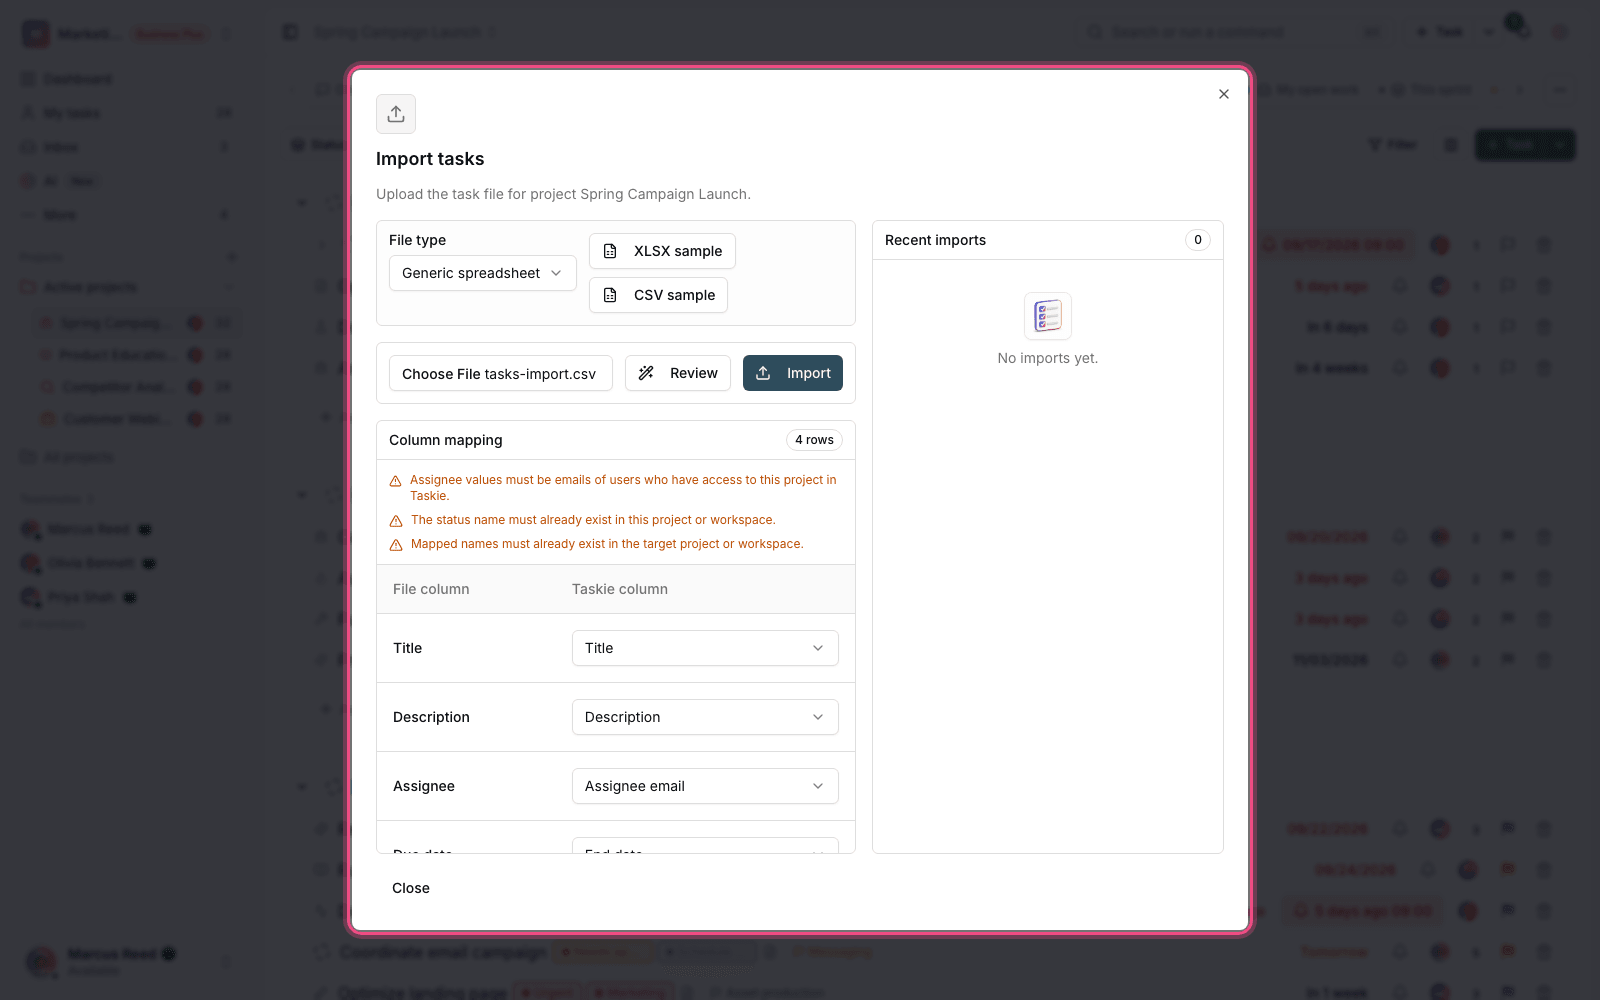Click the Review button
The image size is (1600, 1000).
click(678, 373)
